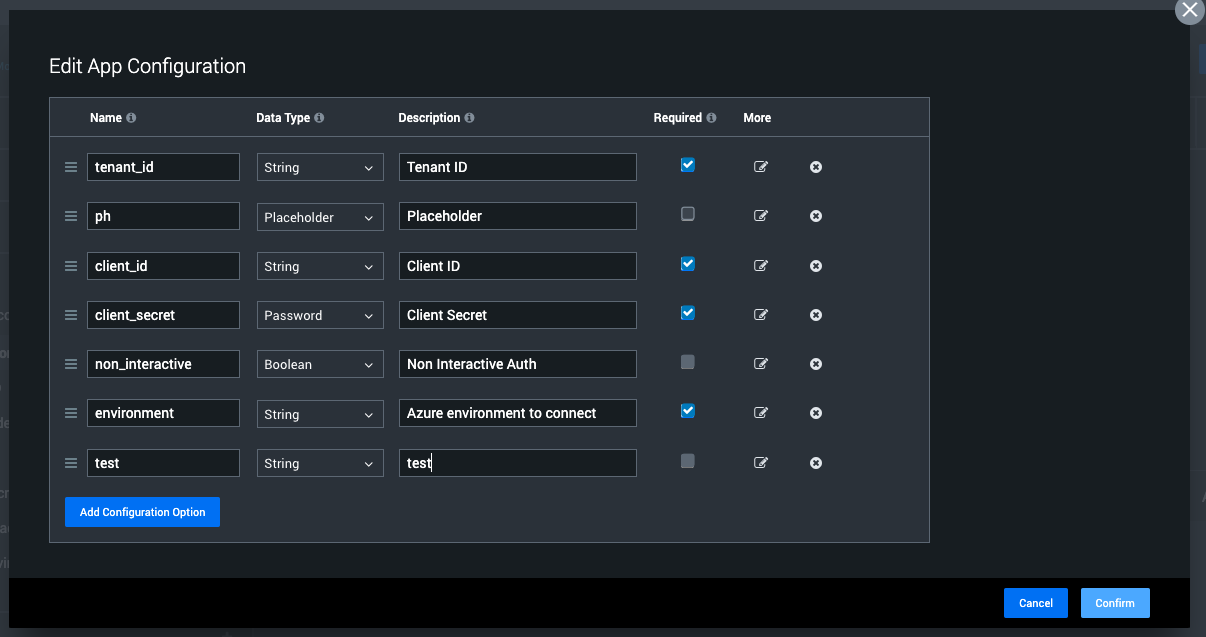The height and width of the screenshot is (637, 1206).
Task: Click inside the test description field
Action: 517,462
